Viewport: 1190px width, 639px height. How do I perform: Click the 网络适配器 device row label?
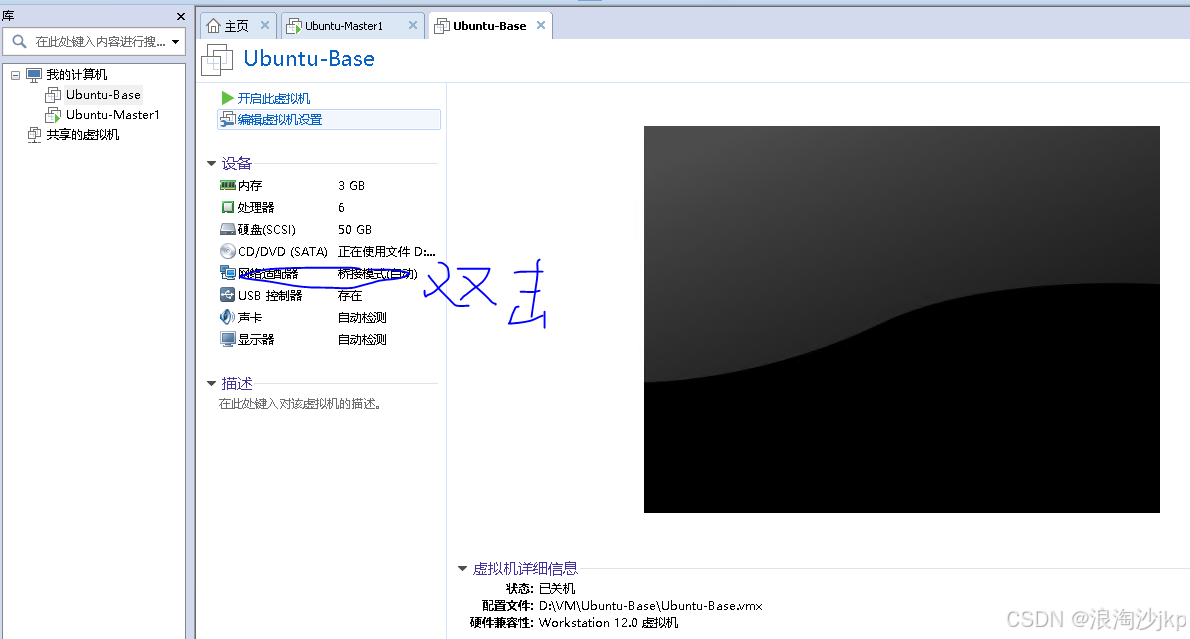[x=268, y=273]
